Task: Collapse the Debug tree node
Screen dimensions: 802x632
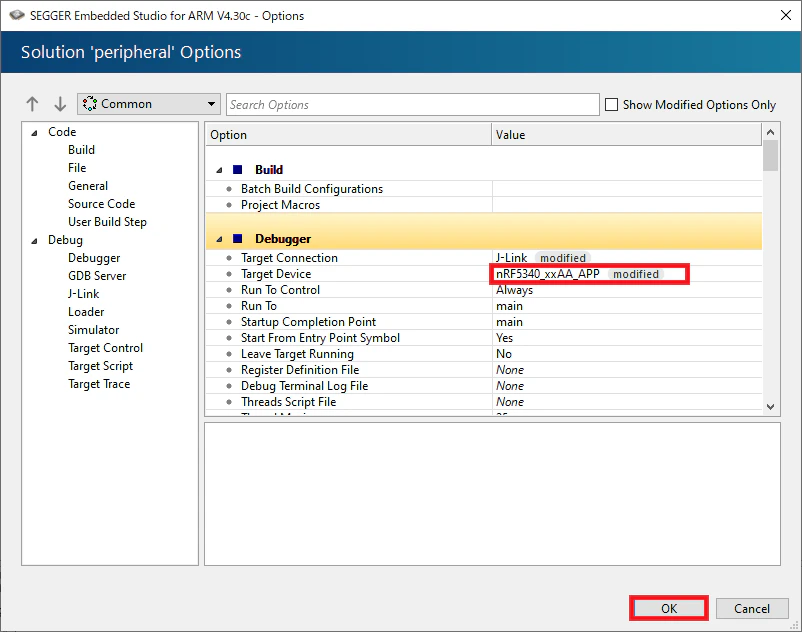Action: coord(34,241)
